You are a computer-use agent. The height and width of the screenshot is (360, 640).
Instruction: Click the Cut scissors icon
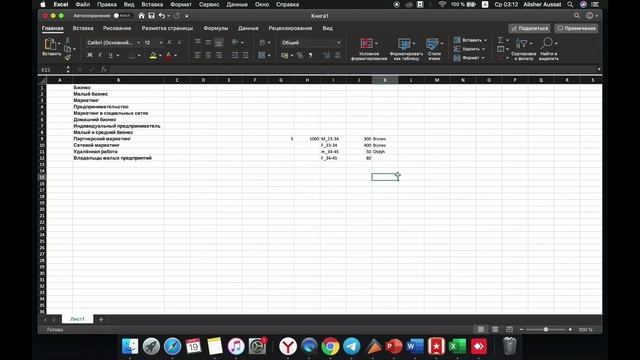67,40
